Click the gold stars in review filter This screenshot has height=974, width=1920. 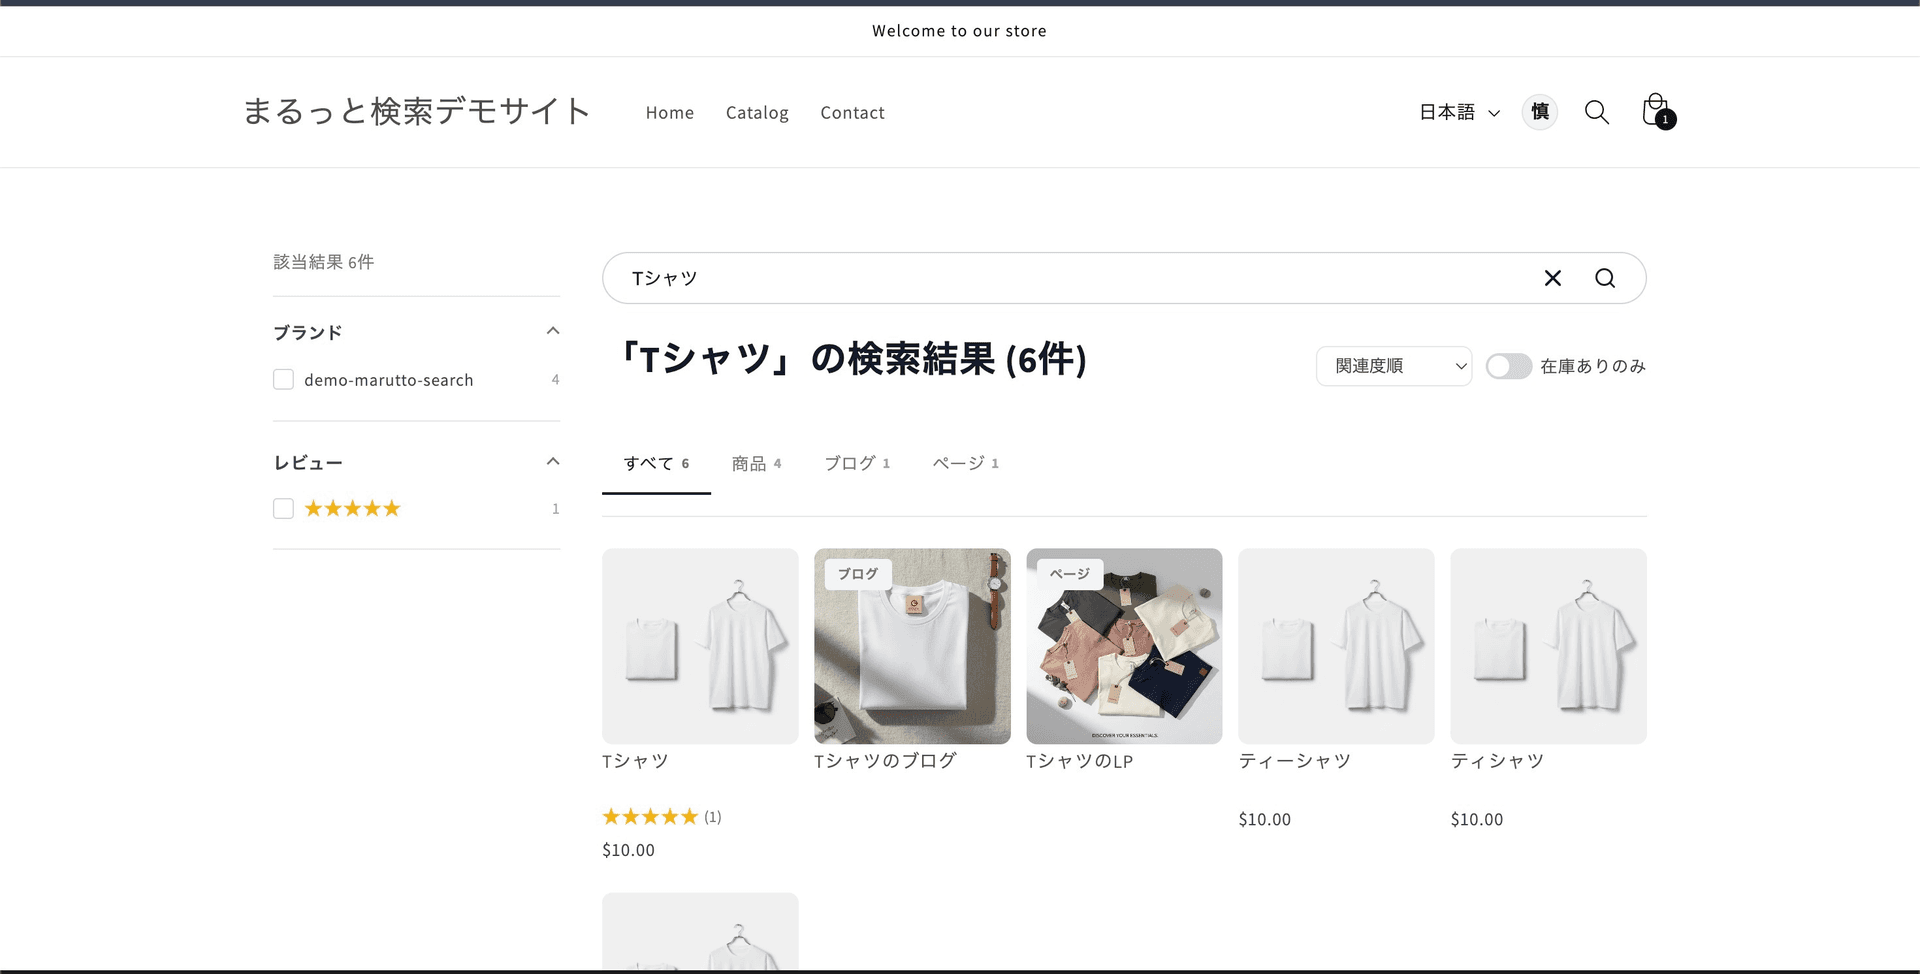[352, 509]
